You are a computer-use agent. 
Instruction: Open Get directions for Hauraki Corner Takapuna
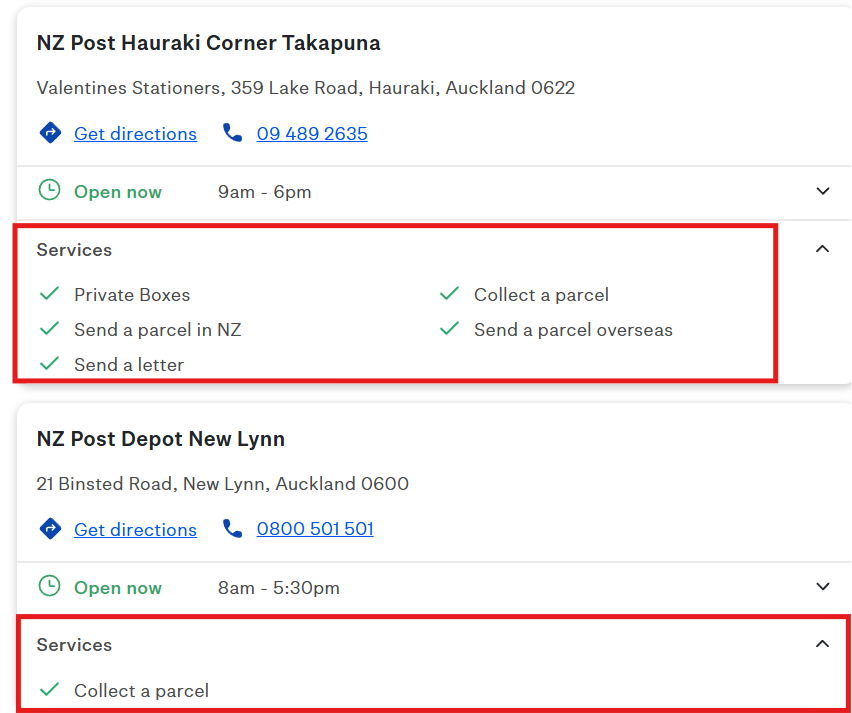(x=135, y=134)
